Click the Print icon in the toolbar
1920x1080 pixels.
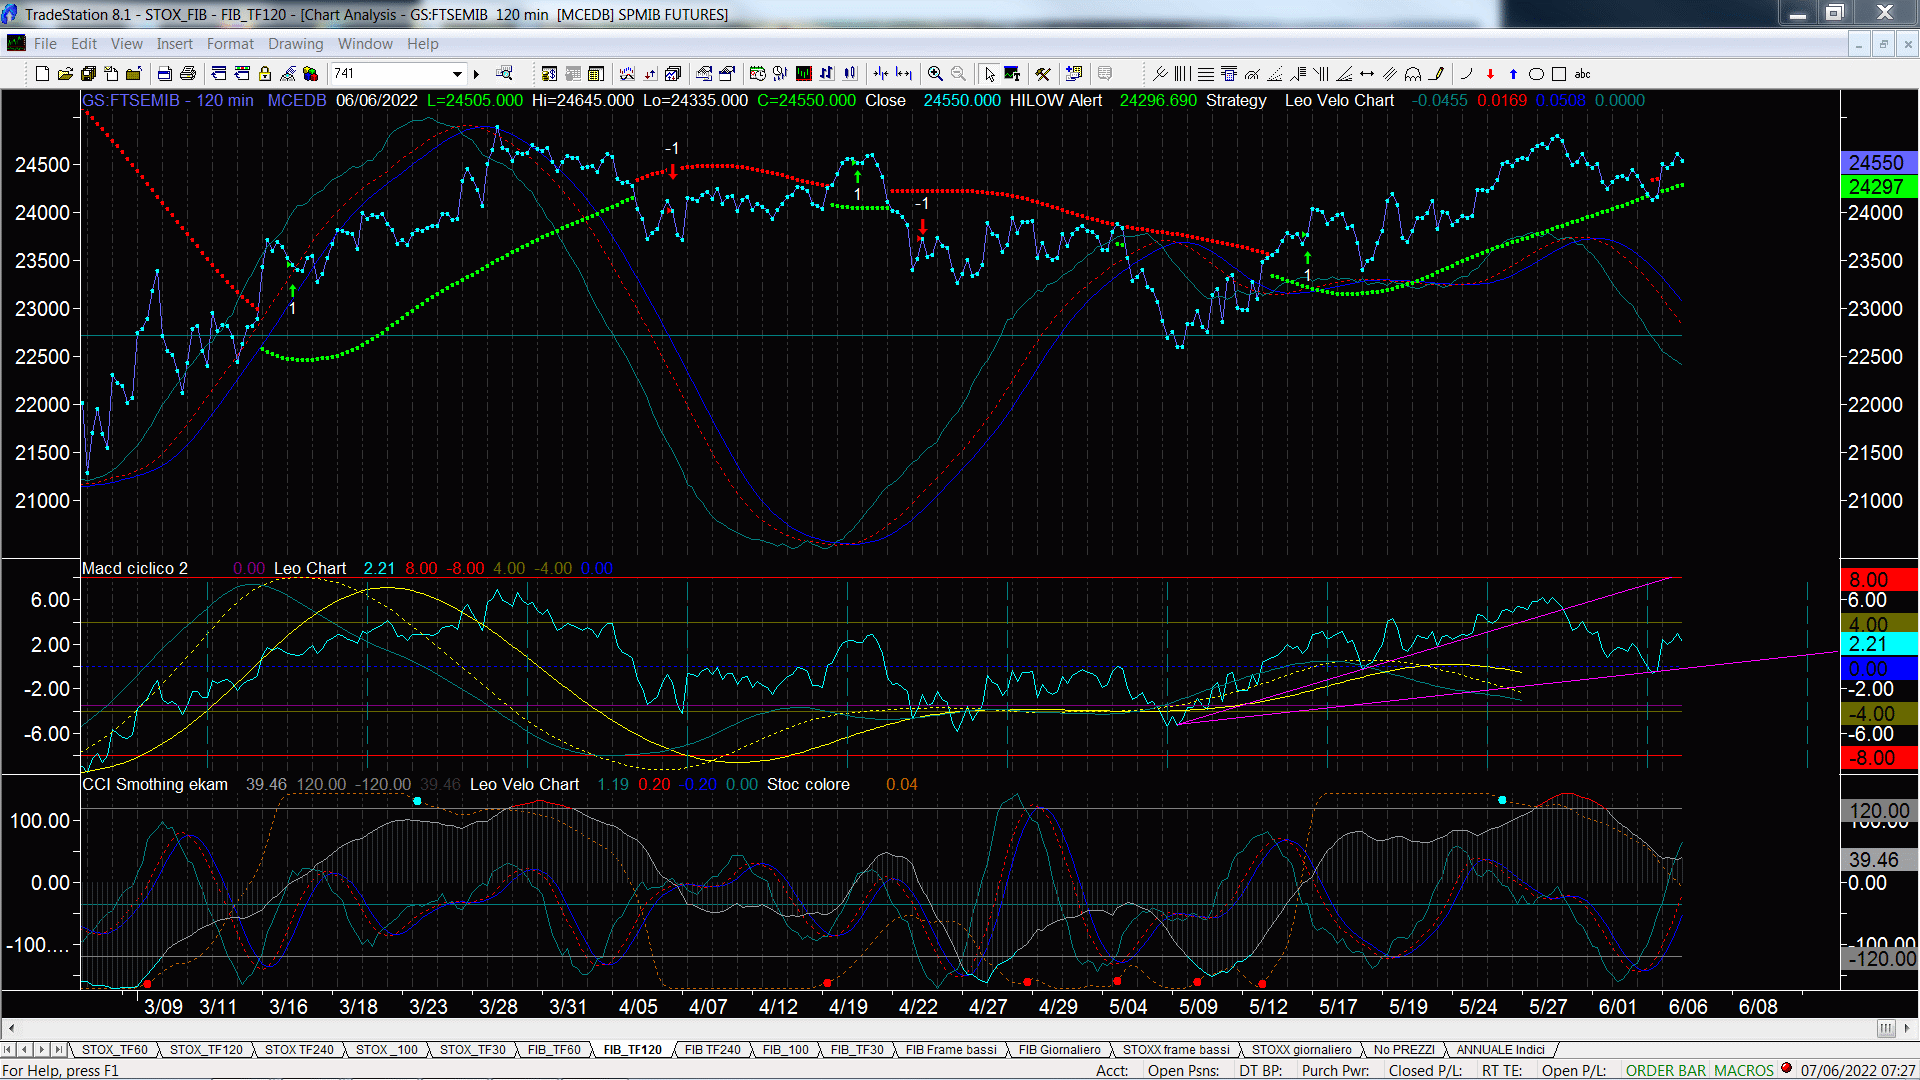click(187, 74)
